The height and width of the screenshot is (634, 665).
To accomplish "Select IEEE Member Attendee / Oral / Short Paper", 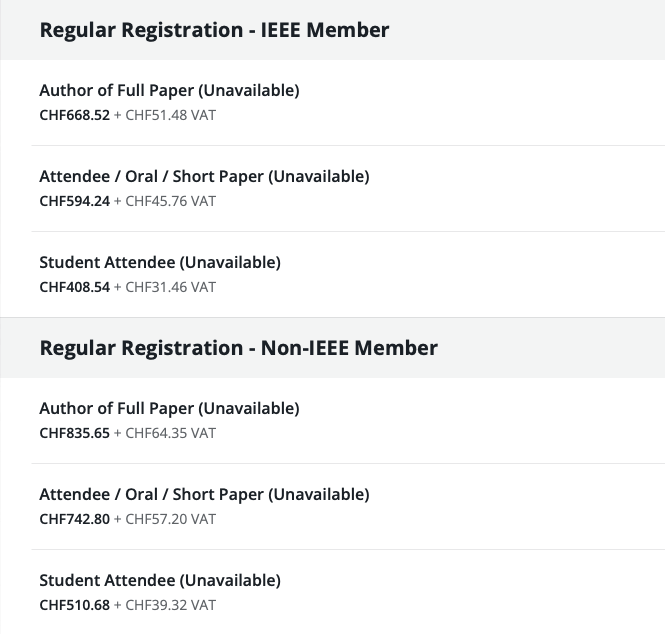I will pyautogui.click(x=204, y=176).
